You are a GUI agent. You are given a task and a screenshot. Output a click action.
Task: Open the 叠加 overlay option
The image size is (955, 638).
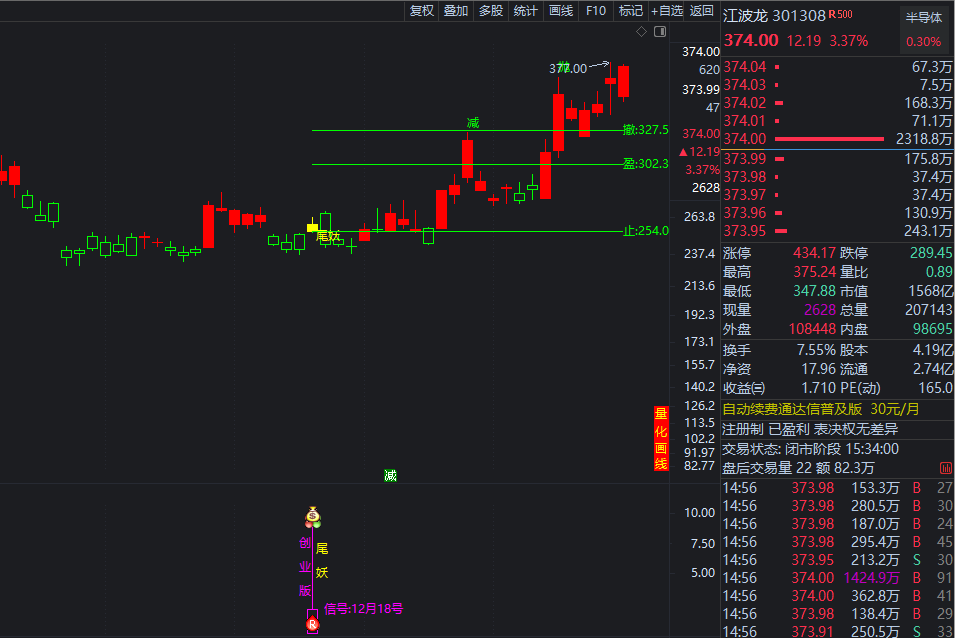tap(456, 11)
